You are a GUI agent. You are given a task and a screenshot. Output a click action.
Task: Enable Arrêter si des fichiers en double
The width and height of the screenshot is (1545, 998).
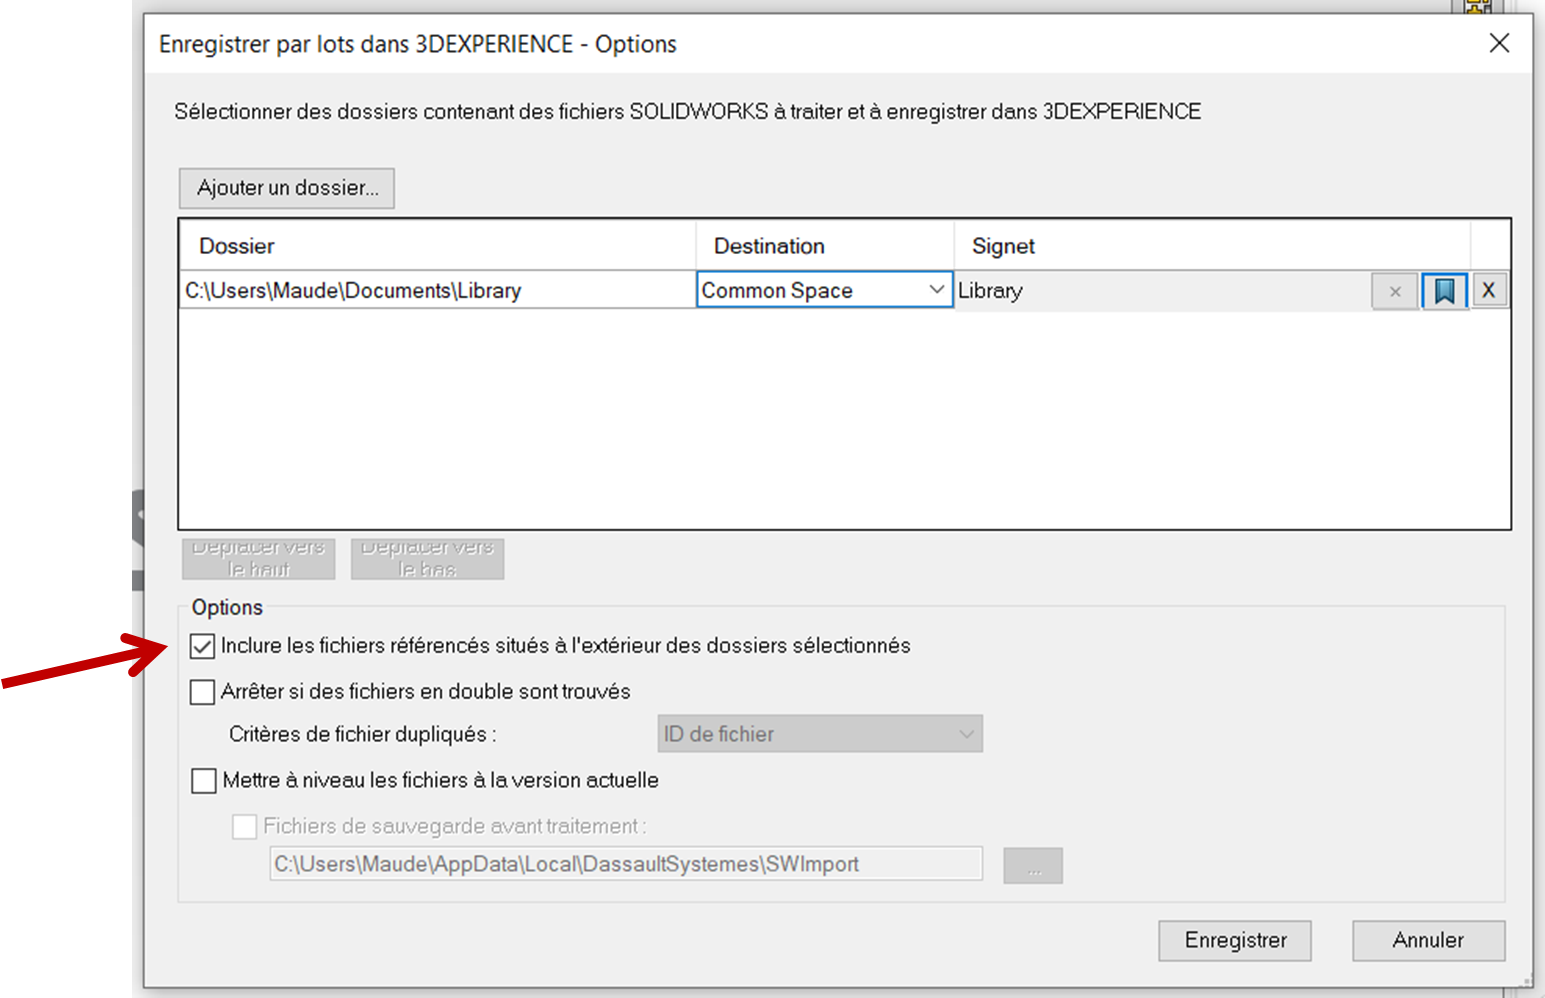[203, 692]
